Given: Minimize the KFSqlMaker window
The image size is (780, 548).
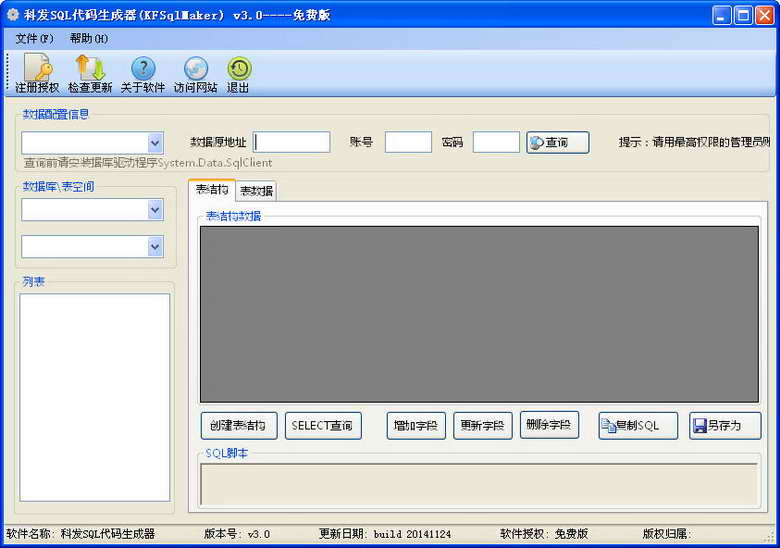Looking at the screenshot, I should [721, 15].
